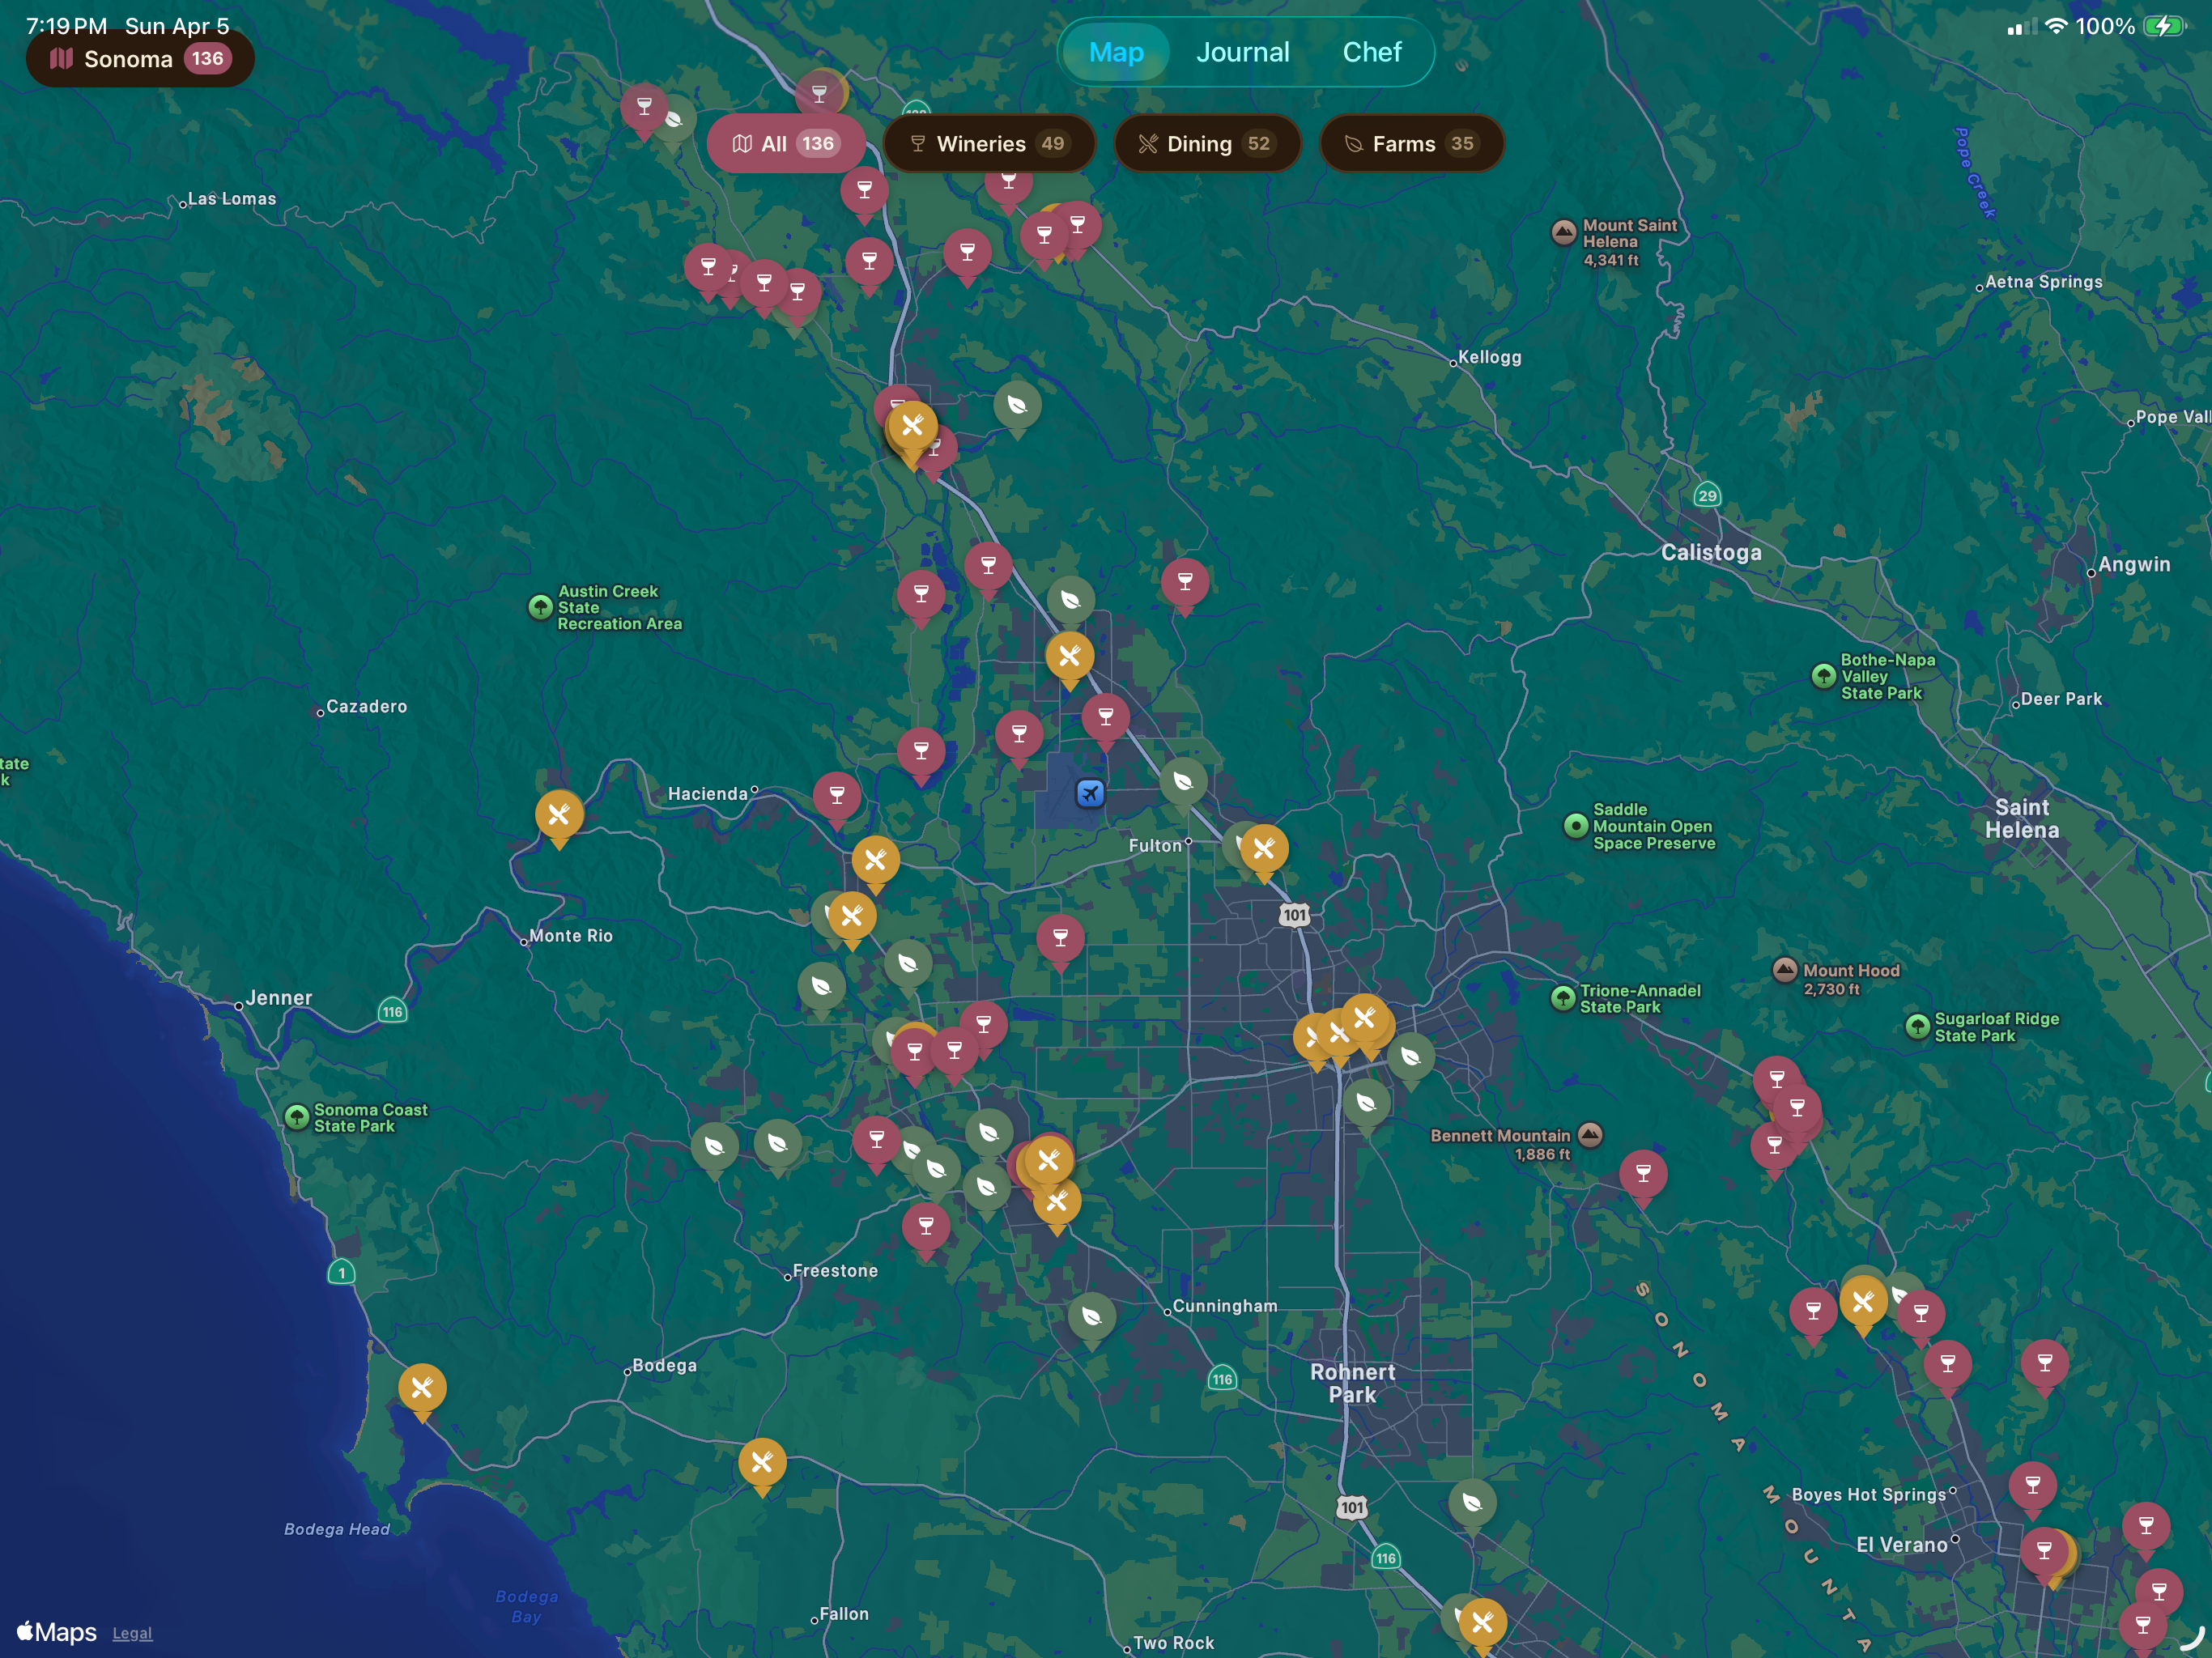Screen dimensions: 2212x1658
Task: Tap the Monte Rio label
Action: point(571,936)
